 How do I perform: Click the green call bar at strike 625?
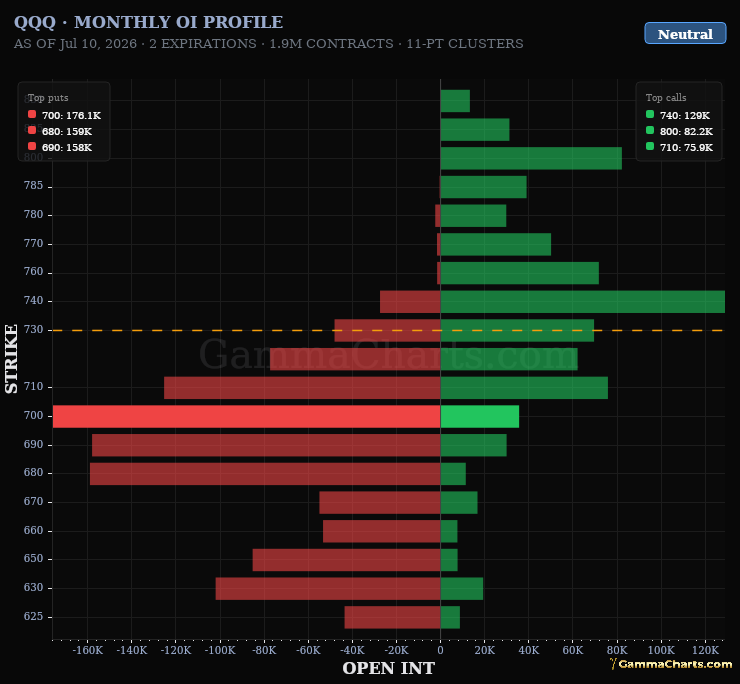(450, 617)
